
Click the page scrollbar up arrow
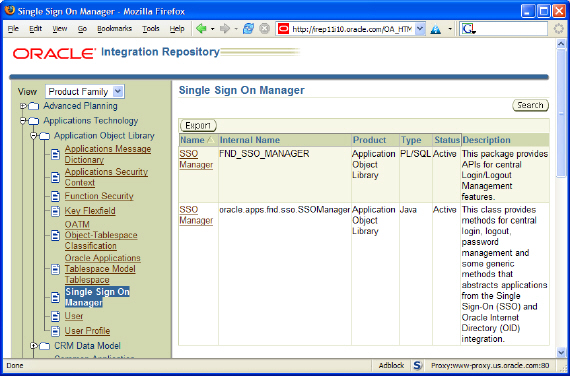pos(561,44)
